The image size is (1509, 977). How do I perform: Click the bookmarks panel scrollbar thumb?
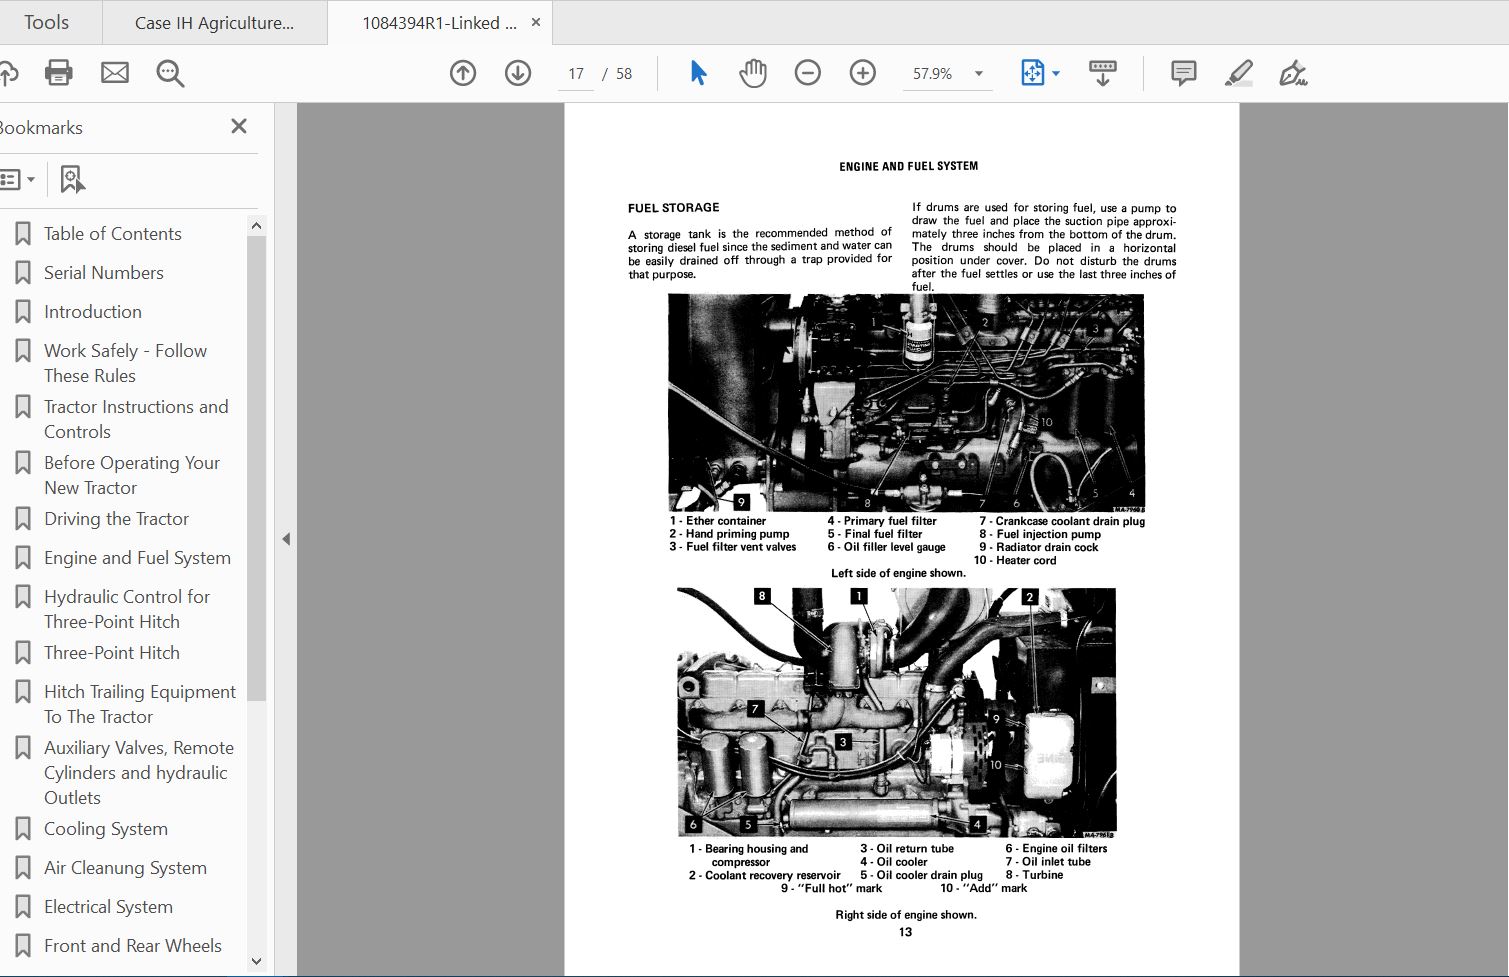tap(256, 468)
